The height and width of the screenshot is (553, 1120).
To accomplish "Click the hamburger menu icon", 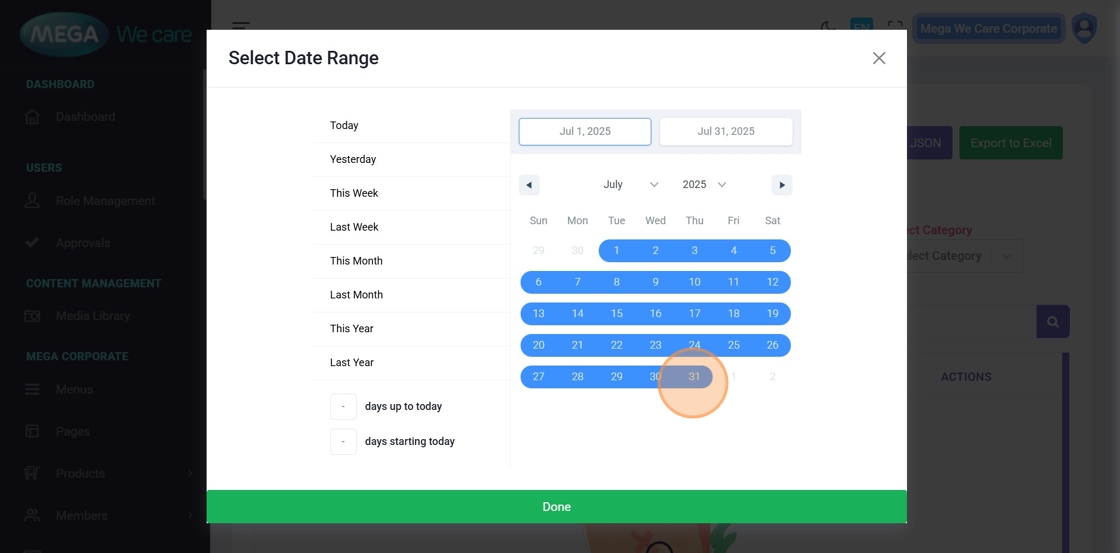I will pos(241,27).
